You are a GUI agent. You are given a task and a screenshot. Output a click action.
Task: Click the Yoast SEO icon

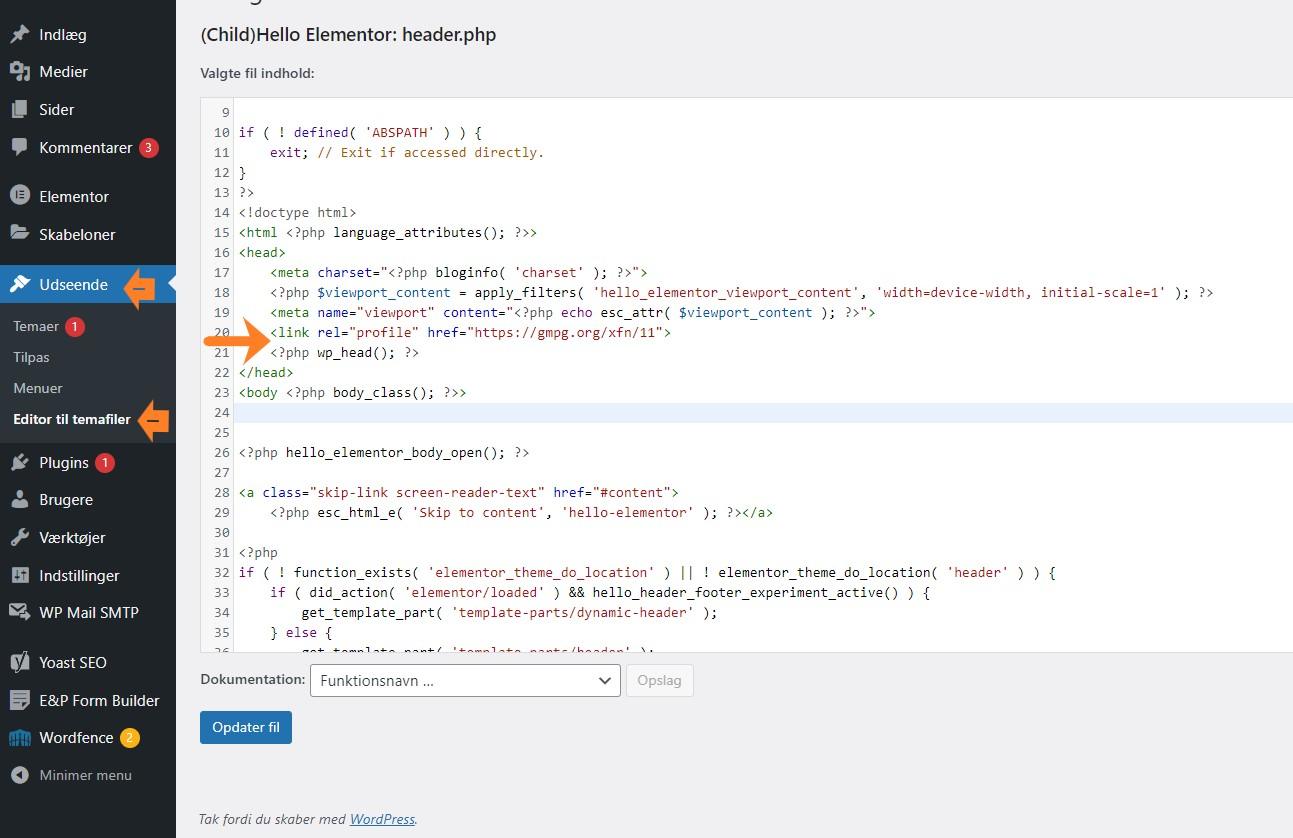click(x=20, y=662)
